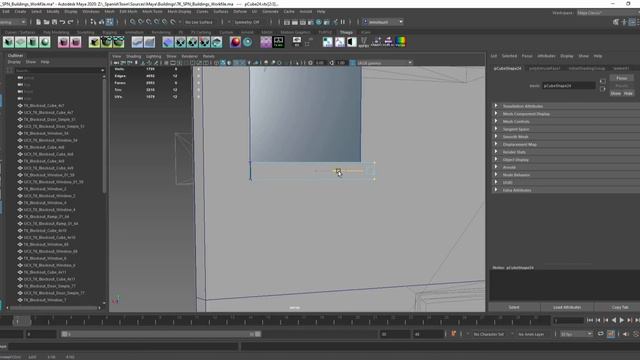Click the Hide button in Attribute Editor
Screen dimensions: 640x360
pos(628,93)
